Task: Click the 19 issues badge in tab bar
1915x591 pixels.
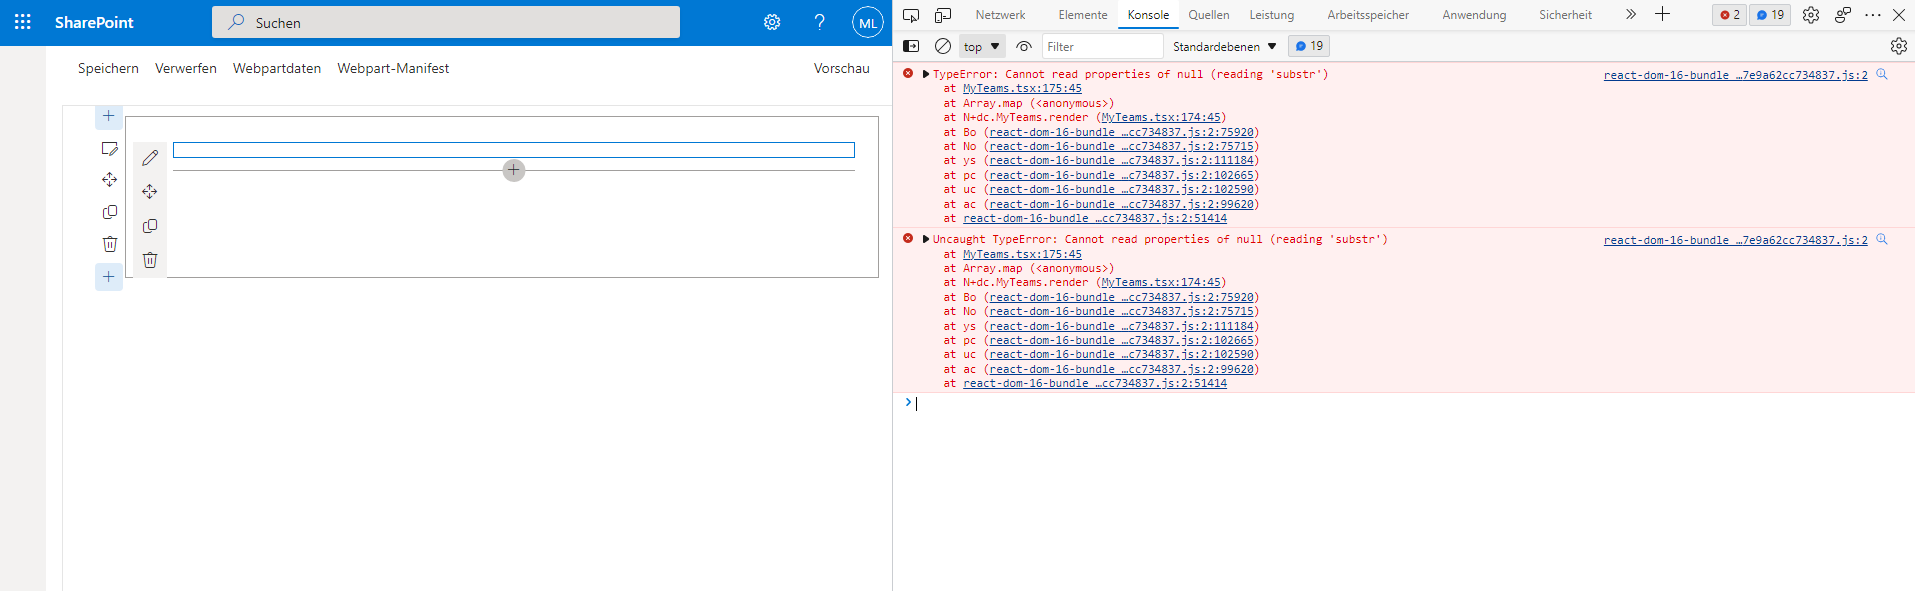Action: pos(1770,15)
